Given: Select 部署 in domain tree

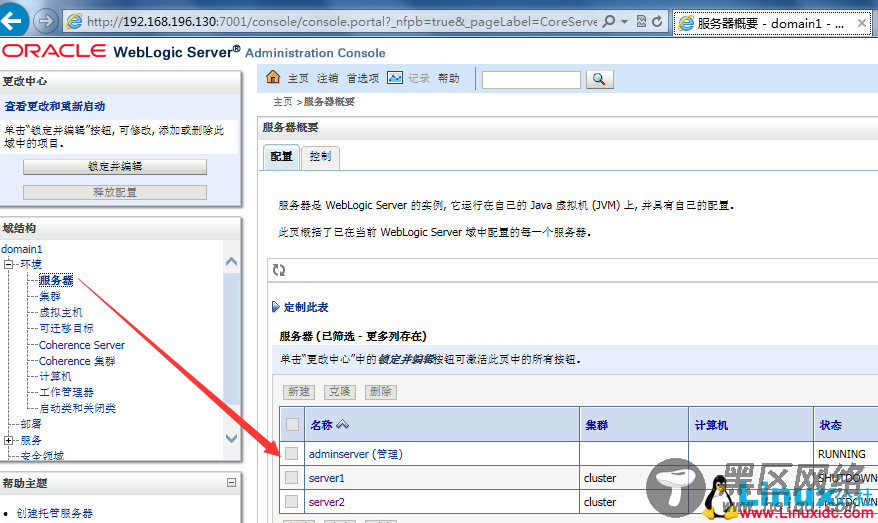Looking at the screenshot, I should (31, 424).
